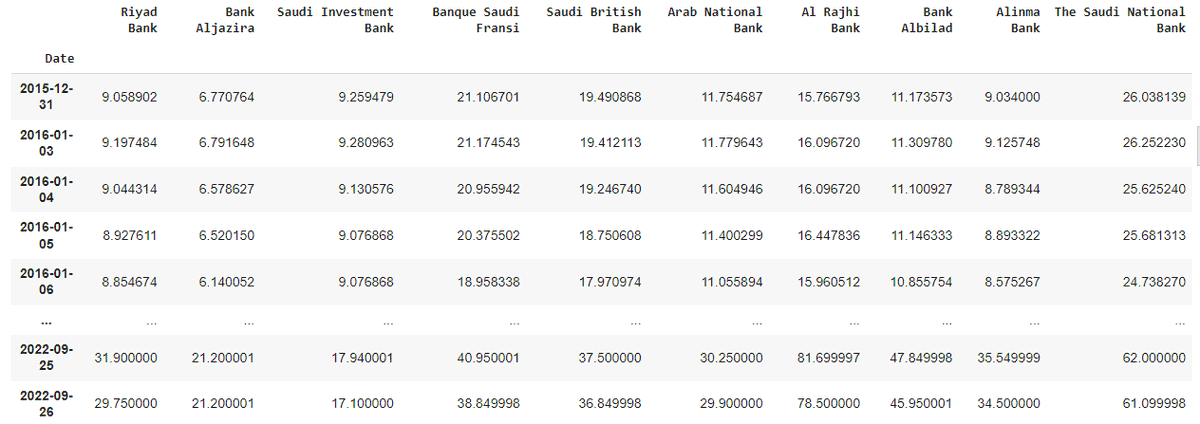Click the value 81.699997

click(829, 357)
